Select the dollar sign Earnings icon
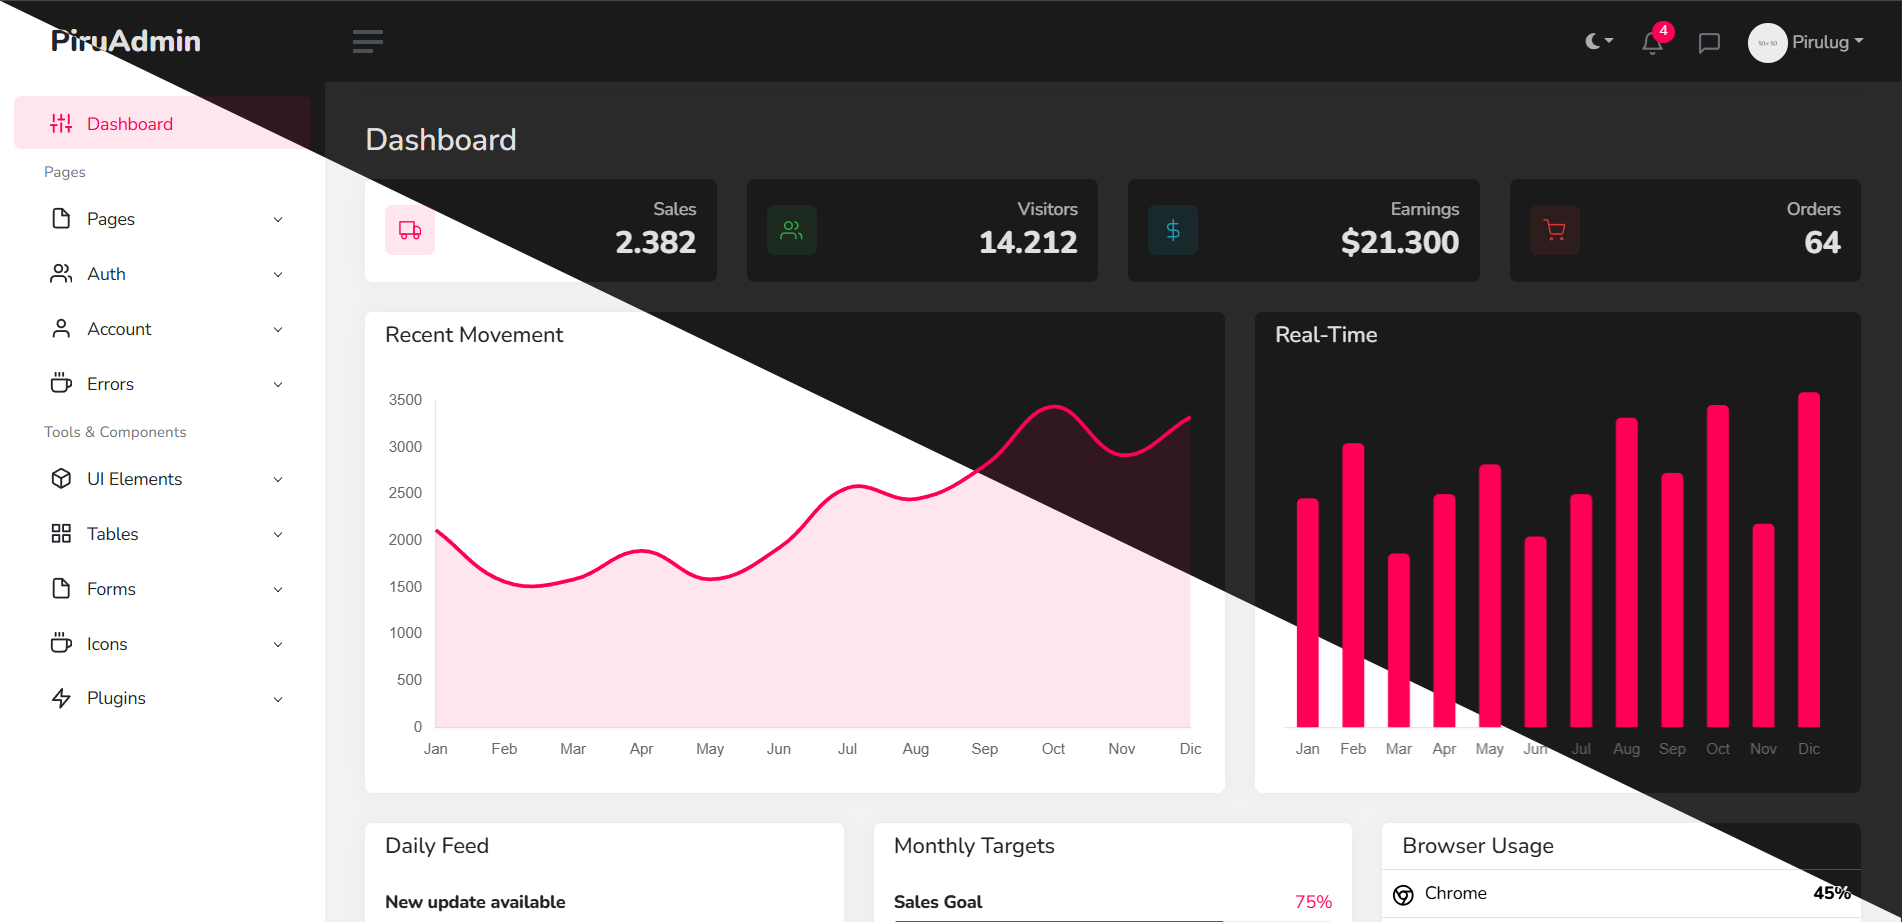The image size is (1902, 922). tap(1172, 230)
